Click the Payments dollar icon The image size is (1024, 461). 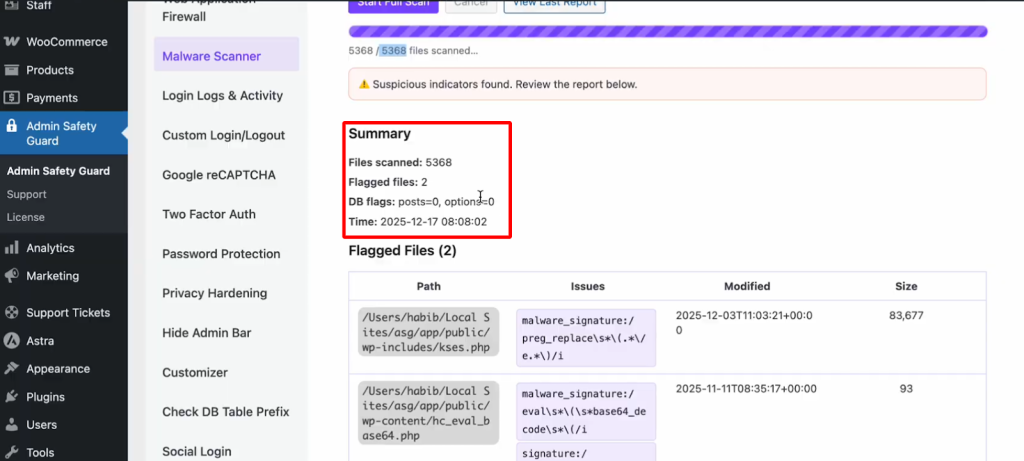(x=11, y=98)
